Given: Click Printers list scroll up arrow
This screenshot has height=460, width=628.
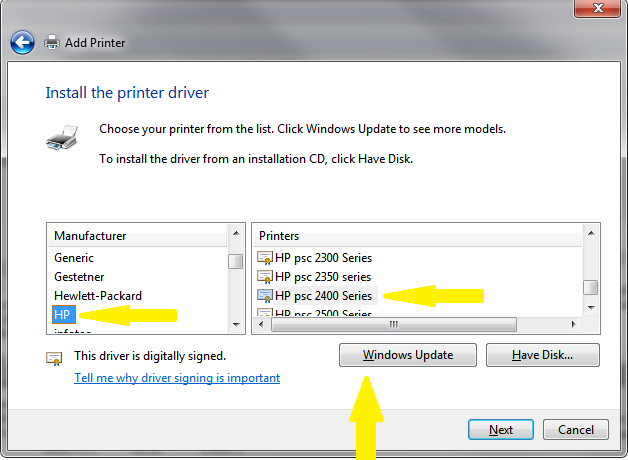Looking at the screenshot, I should (x=591, y=233).
